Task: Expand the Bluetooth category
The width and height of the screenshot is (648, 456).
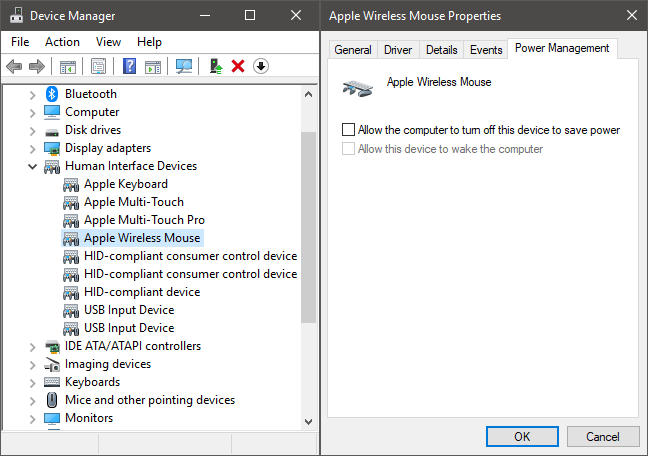Action: coord(33,95)
